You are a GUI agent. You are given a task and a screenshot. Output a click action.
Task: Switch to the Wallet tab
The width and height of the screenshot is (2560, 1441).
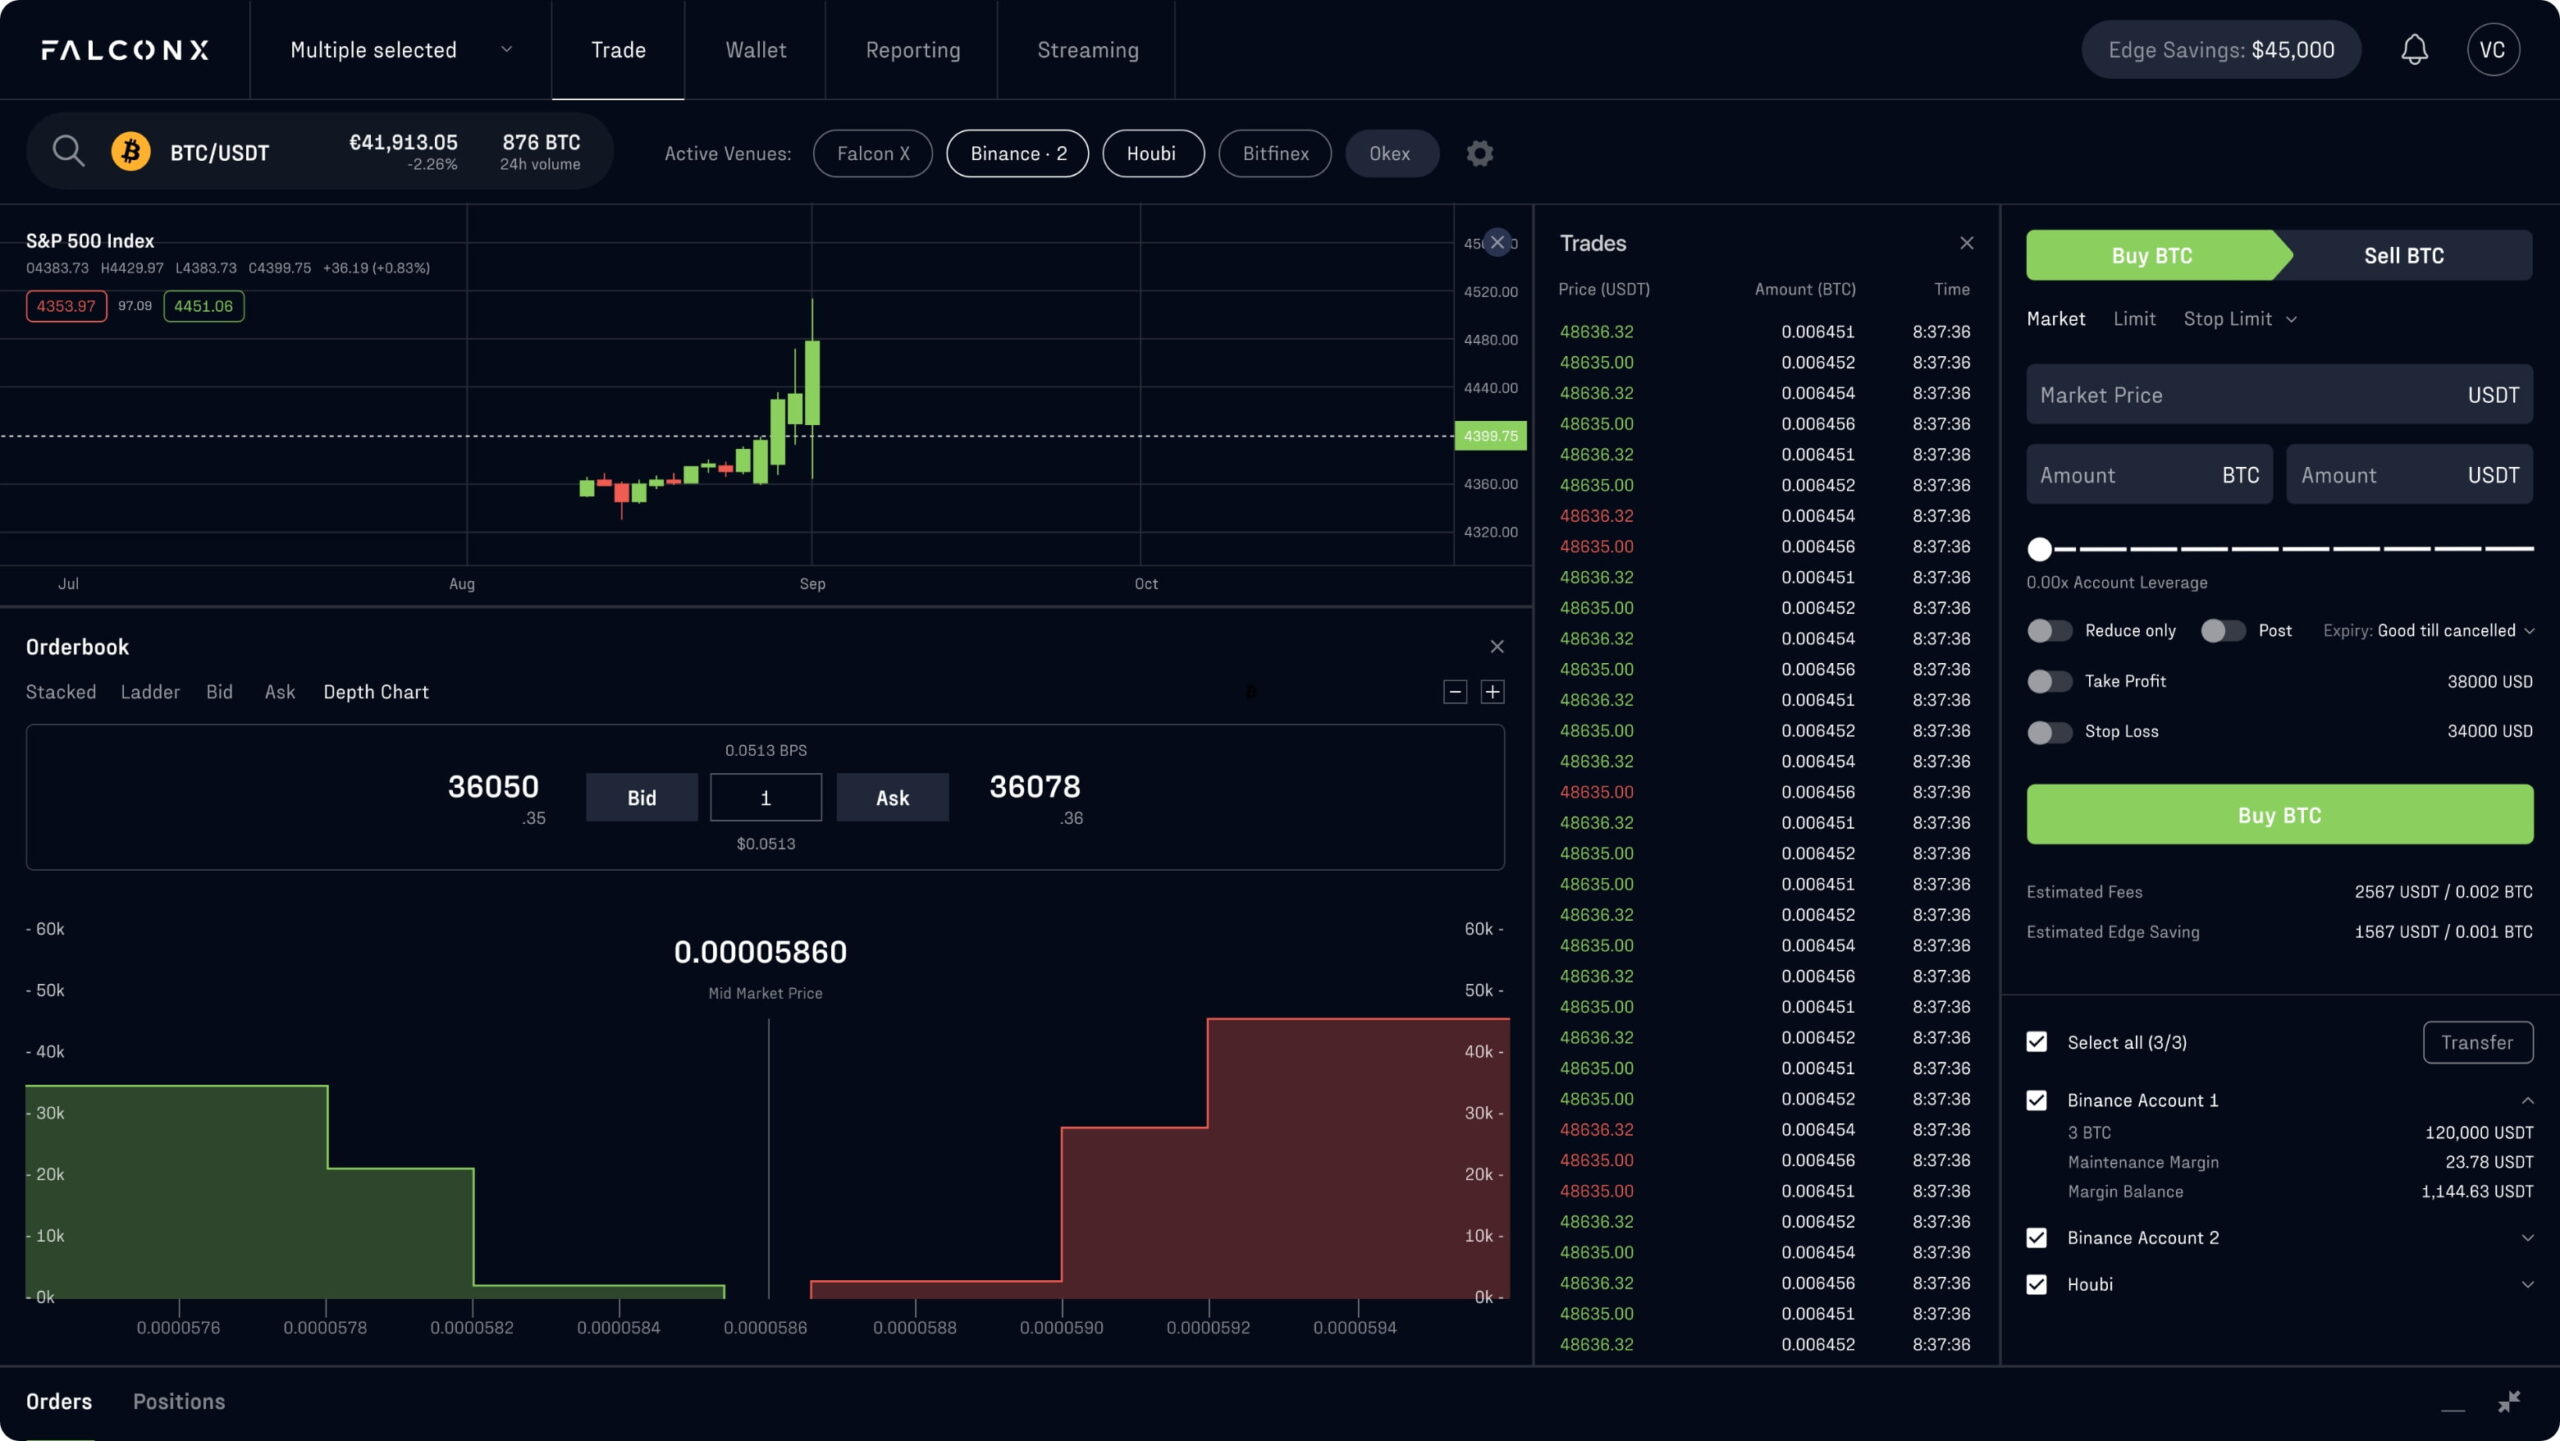point(755,50)
